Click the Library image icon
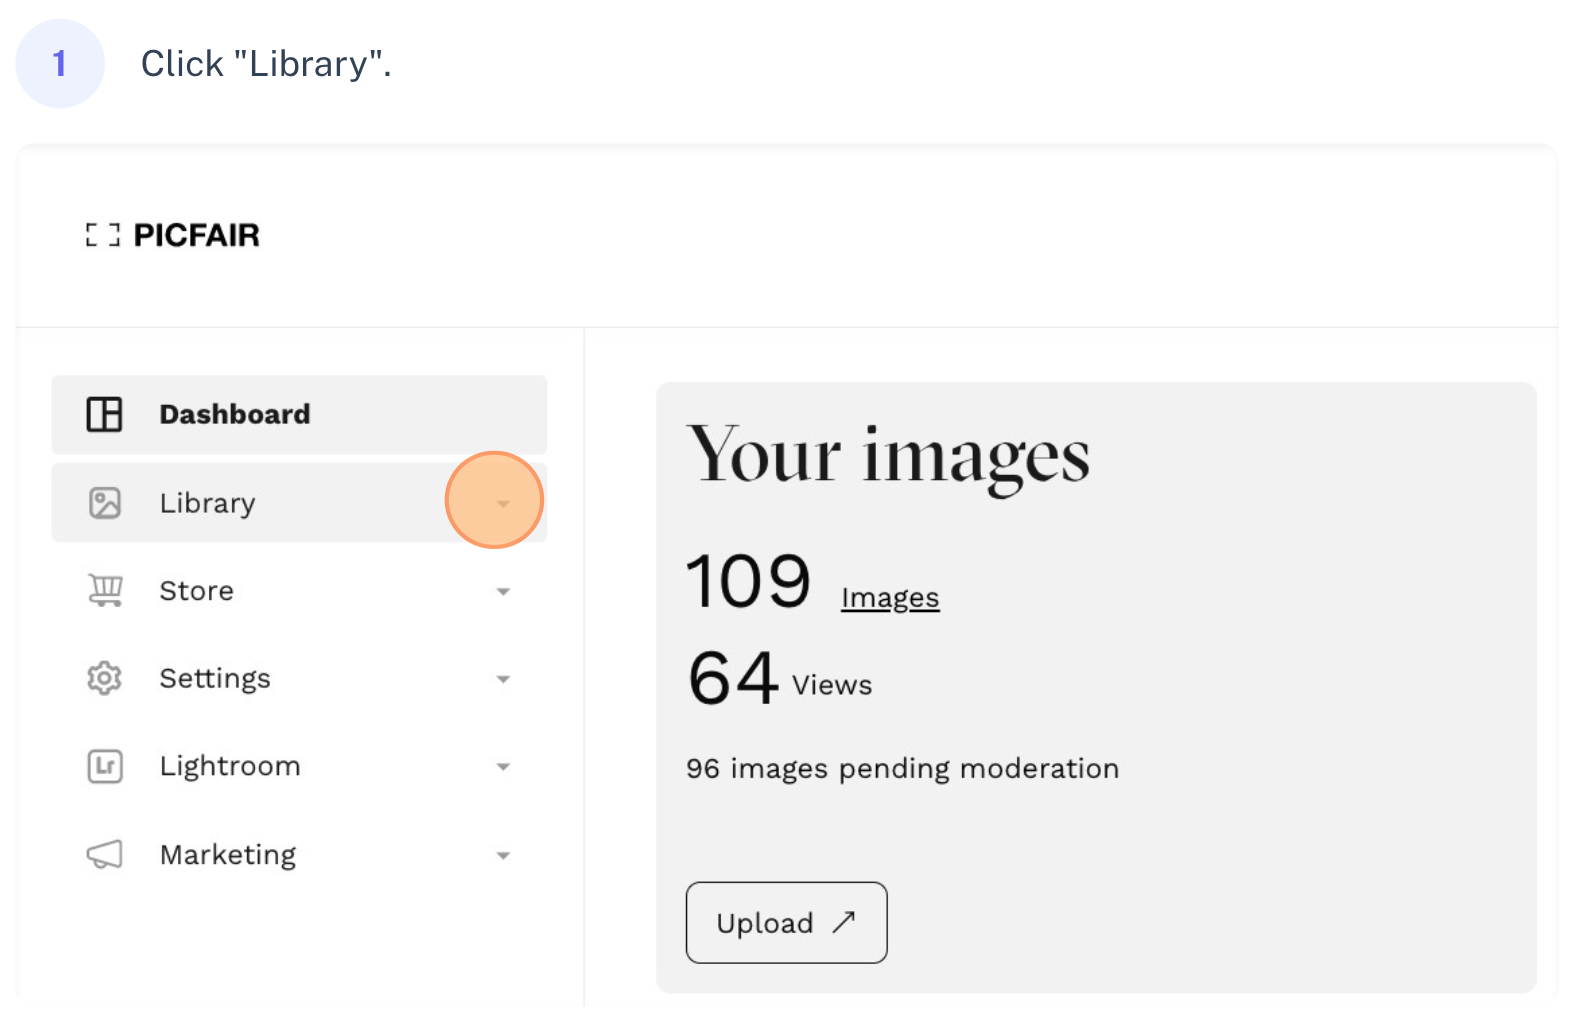 [x=104, y=503]
